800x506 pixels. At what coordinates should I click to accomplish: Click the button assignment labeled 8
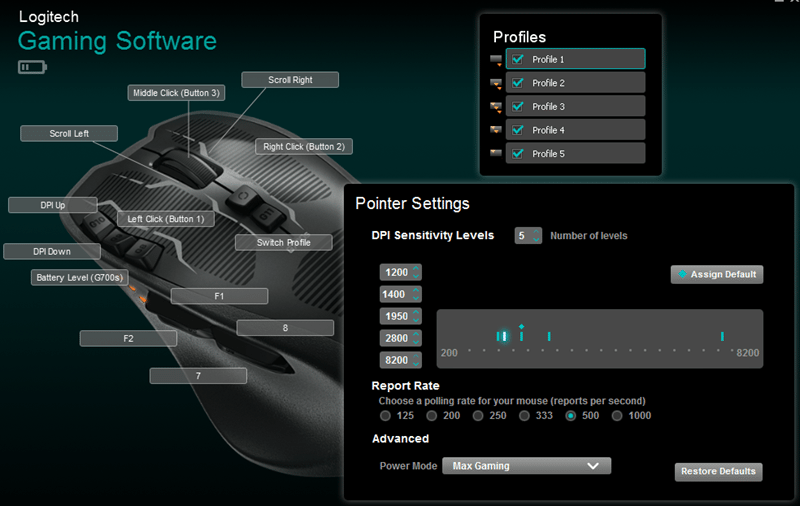tap(285, 328)
